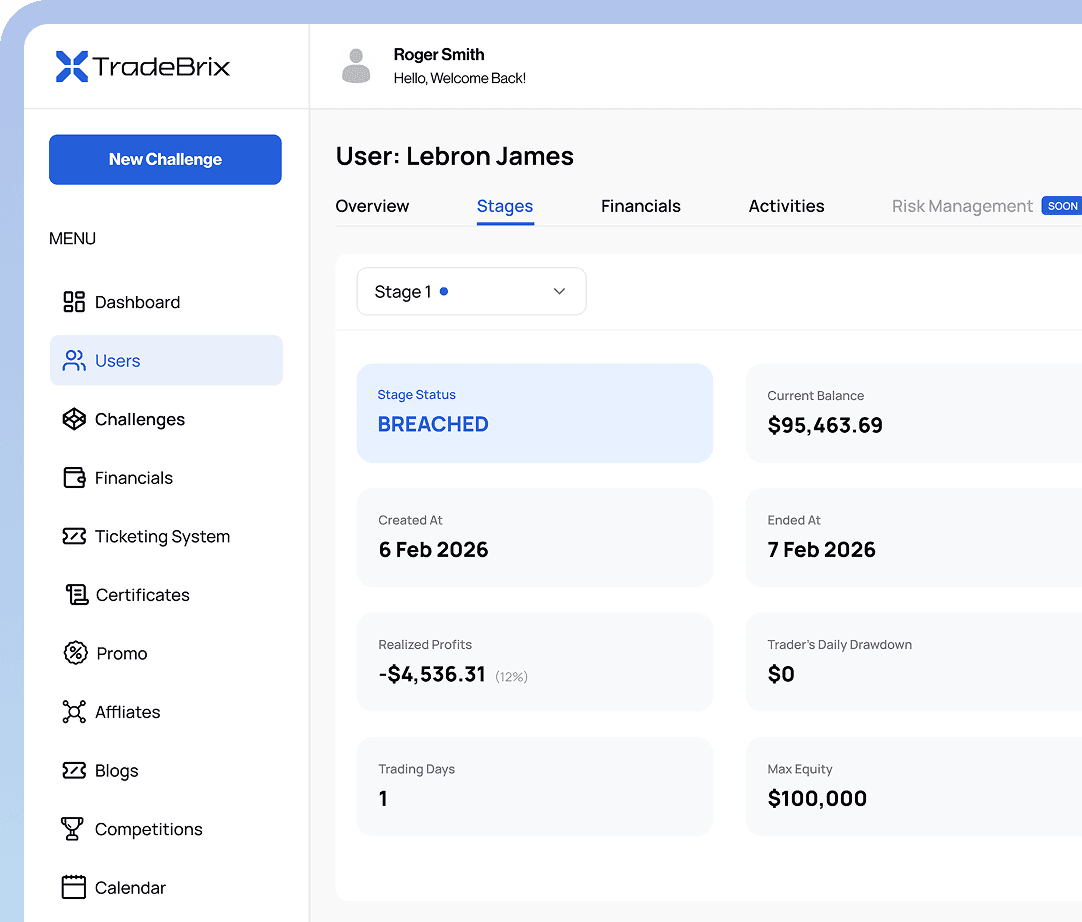
Task: Expand the stage selector chevron arrow
Action: 559,292
